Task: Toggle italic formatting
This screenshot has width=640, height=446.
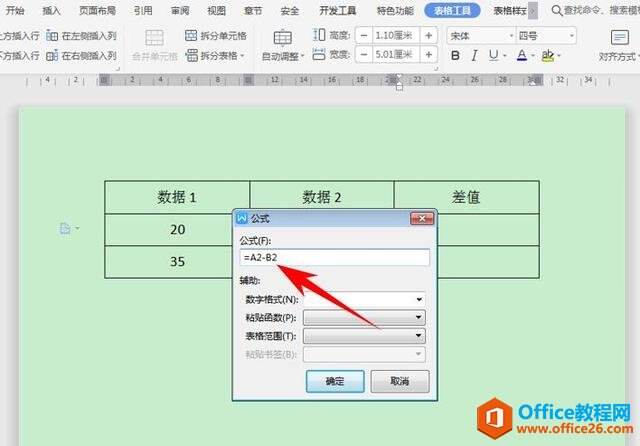Action: click(x=474, y=55)
